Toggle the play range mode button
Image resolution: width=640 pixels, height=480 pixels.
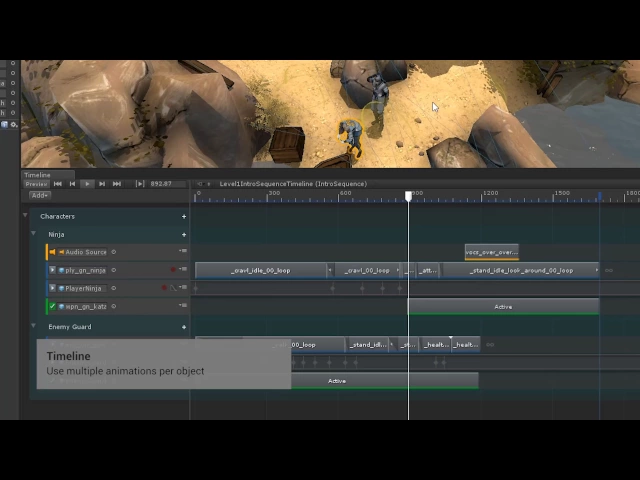pos(140,184)
